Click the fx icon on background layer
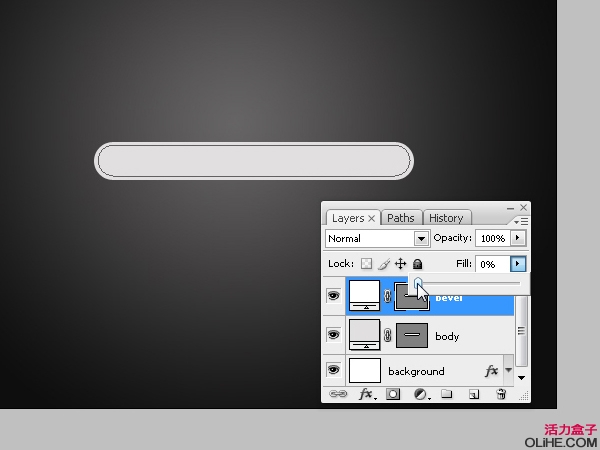 point(491,370)
